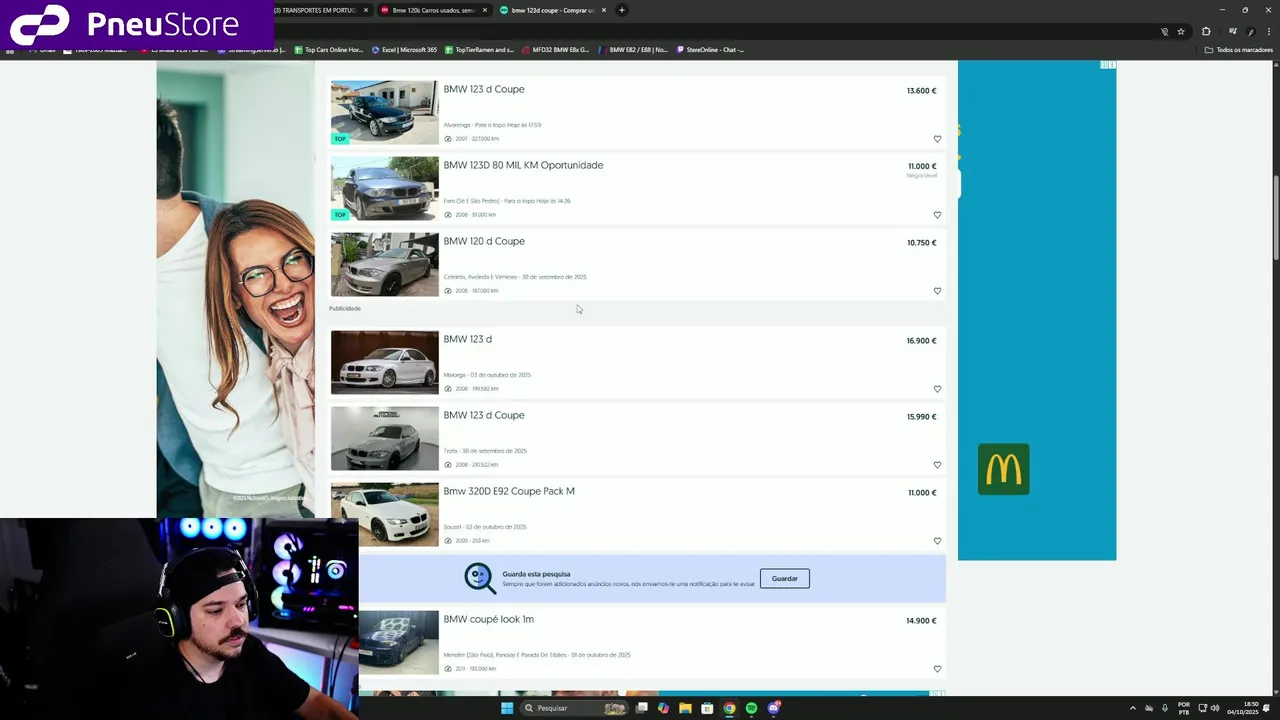Screen dimensions: 1280x720
Task: Click the price '14.900 €'
Action: tap(921, 620)
